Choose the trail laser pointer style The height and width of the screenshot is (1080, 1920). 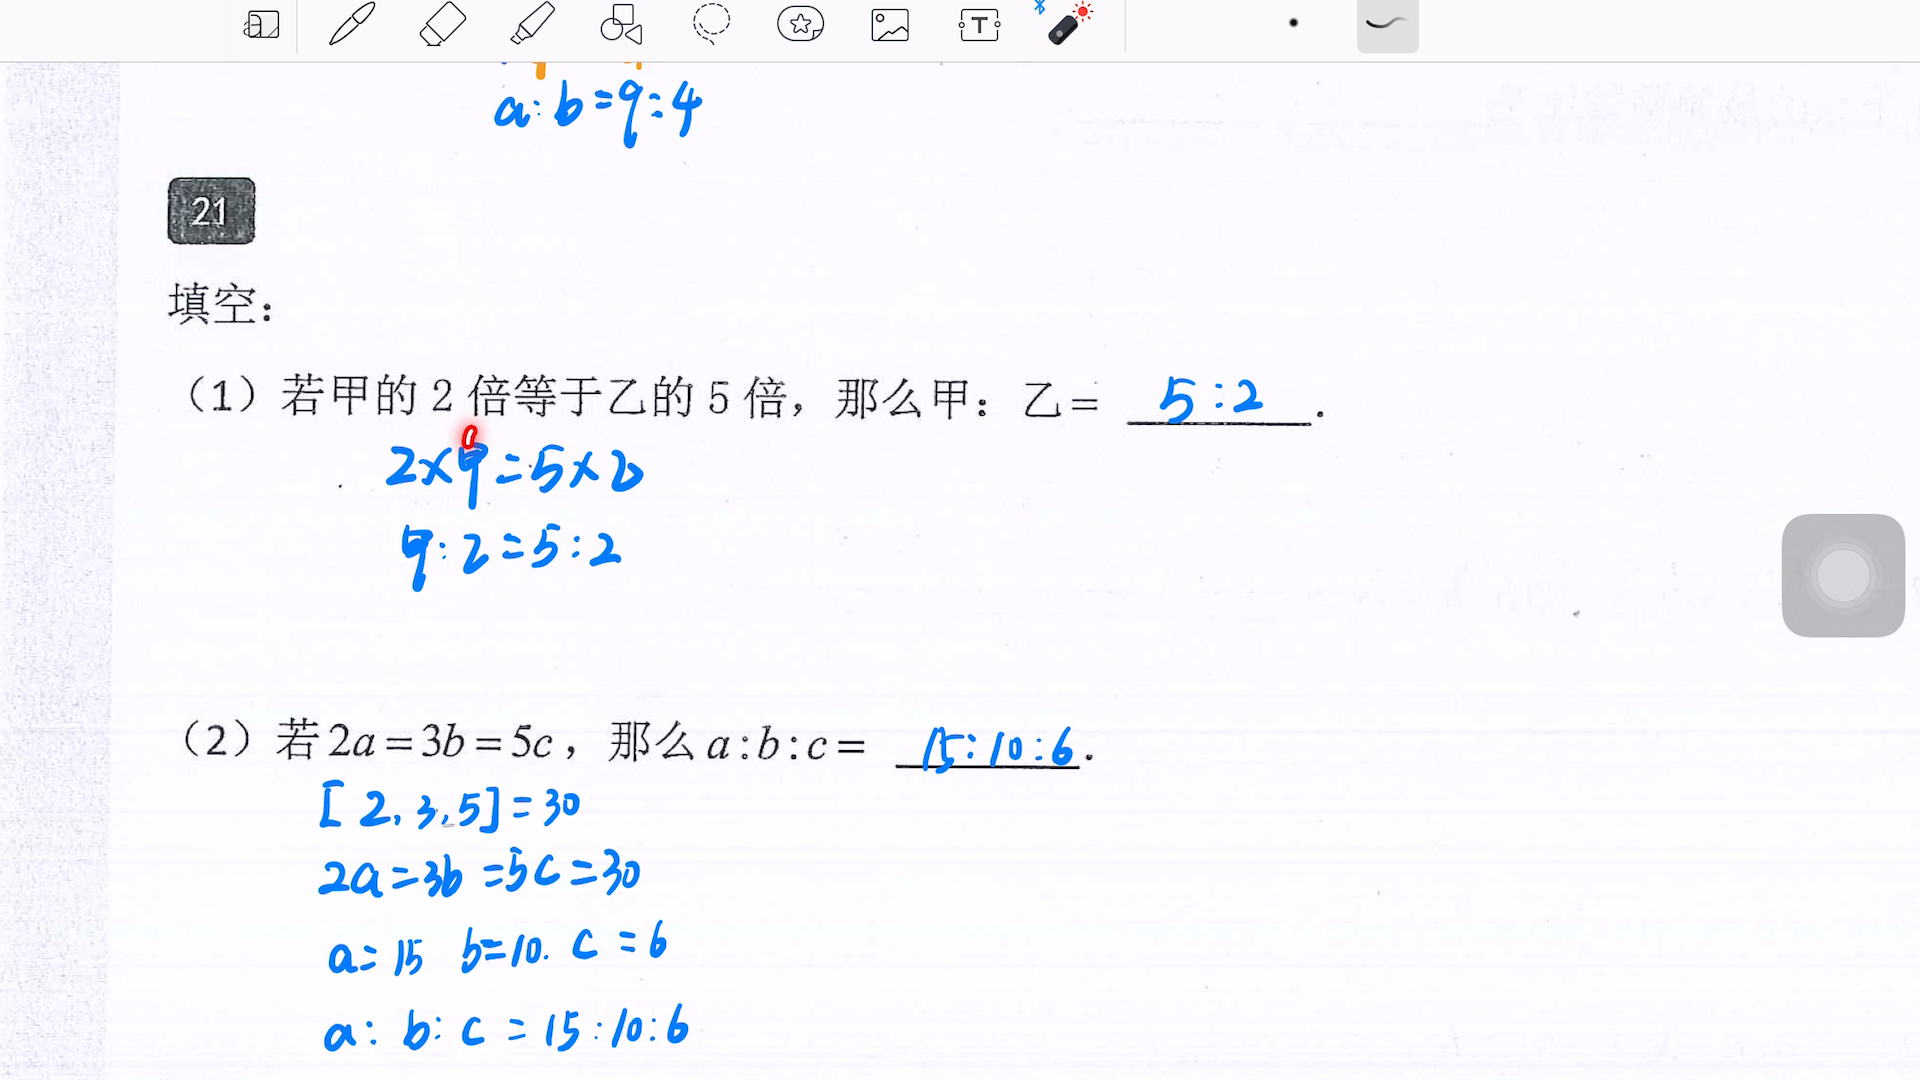tap(1387, 24)
